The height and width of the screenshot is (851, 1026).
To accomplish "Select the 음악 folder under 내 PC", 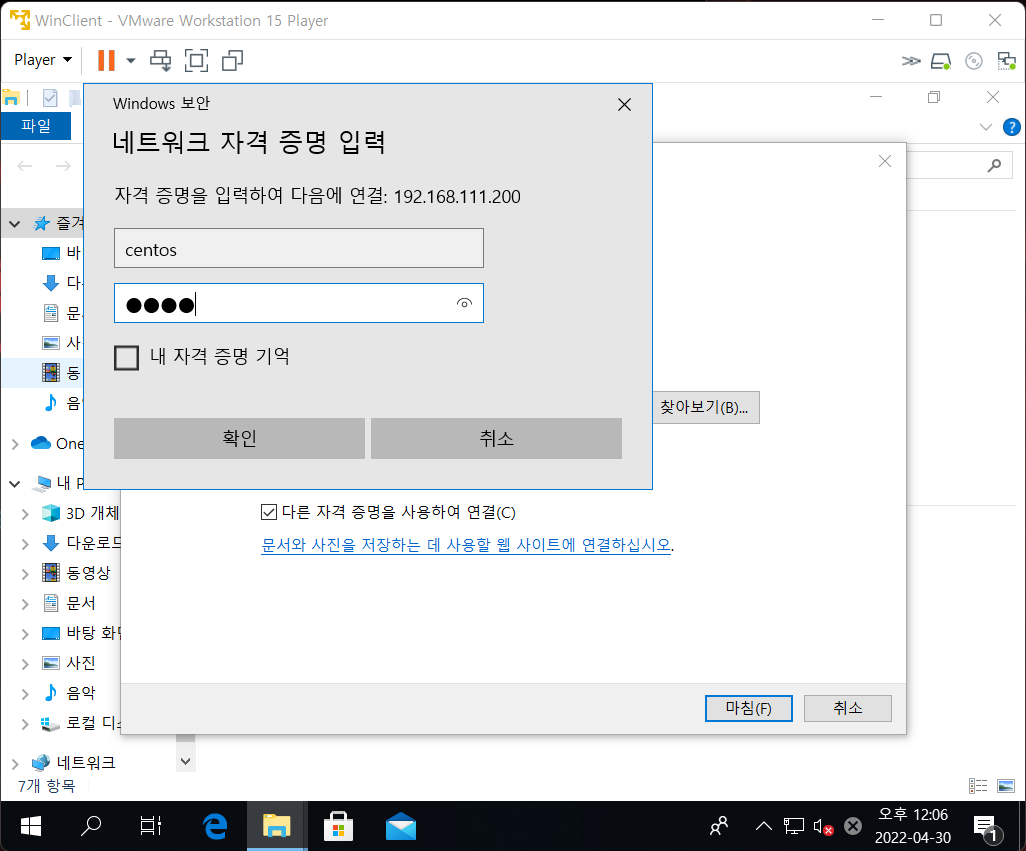I will [81, 693].
